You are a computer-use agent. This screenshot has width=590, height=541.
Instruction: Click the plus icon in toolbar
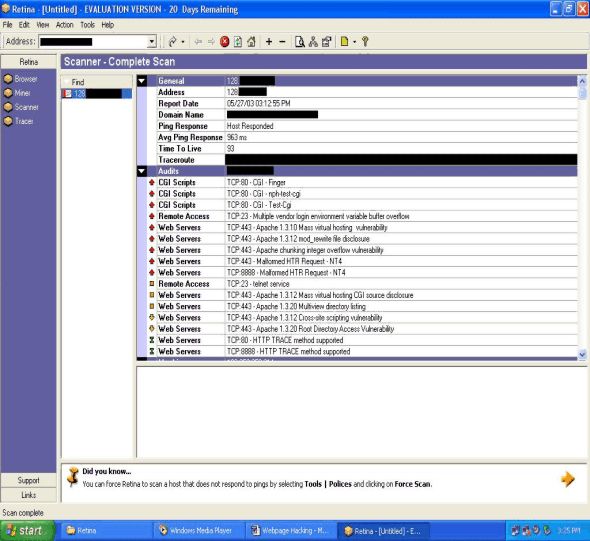[269, 42]
